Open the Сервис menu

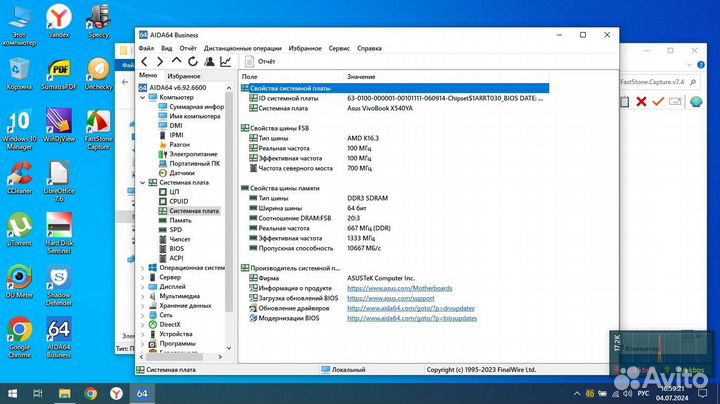coord(339,48)
